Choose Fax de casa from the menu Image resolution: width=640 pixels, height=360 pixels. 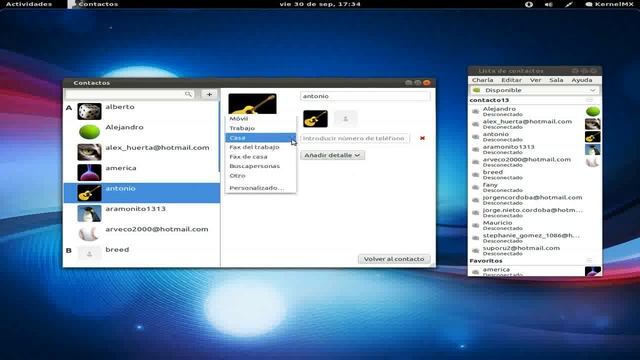coord(260,157)
